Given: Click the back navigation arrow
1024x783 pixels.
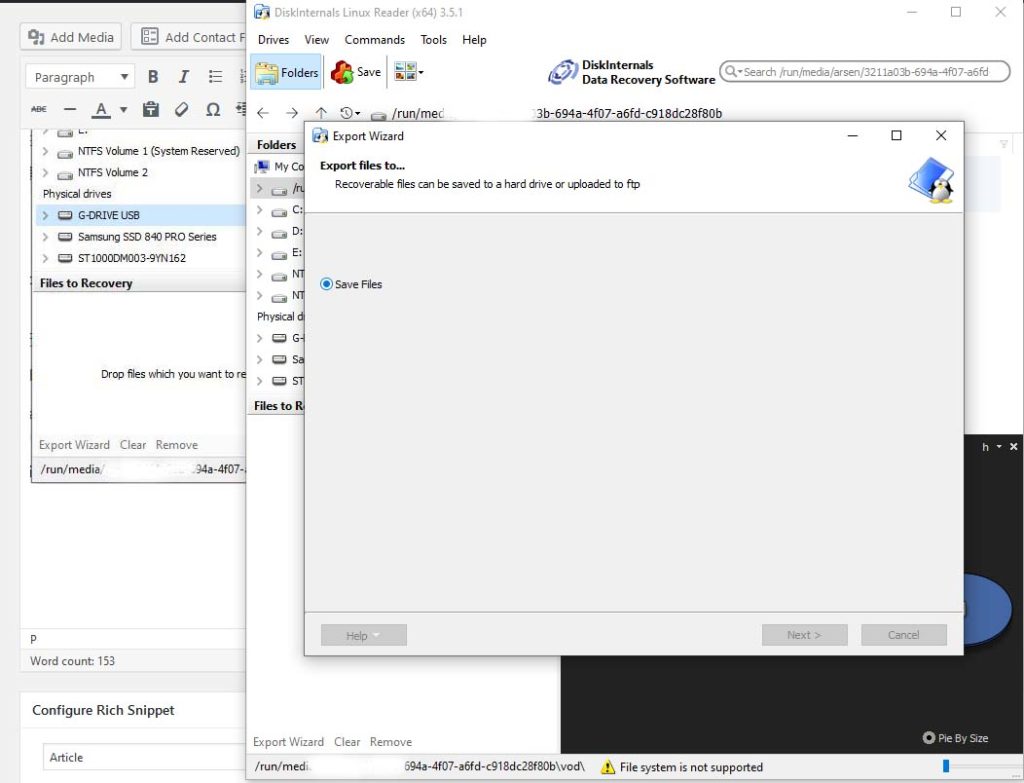Looking at the screenshot, I should coord(263,113).
